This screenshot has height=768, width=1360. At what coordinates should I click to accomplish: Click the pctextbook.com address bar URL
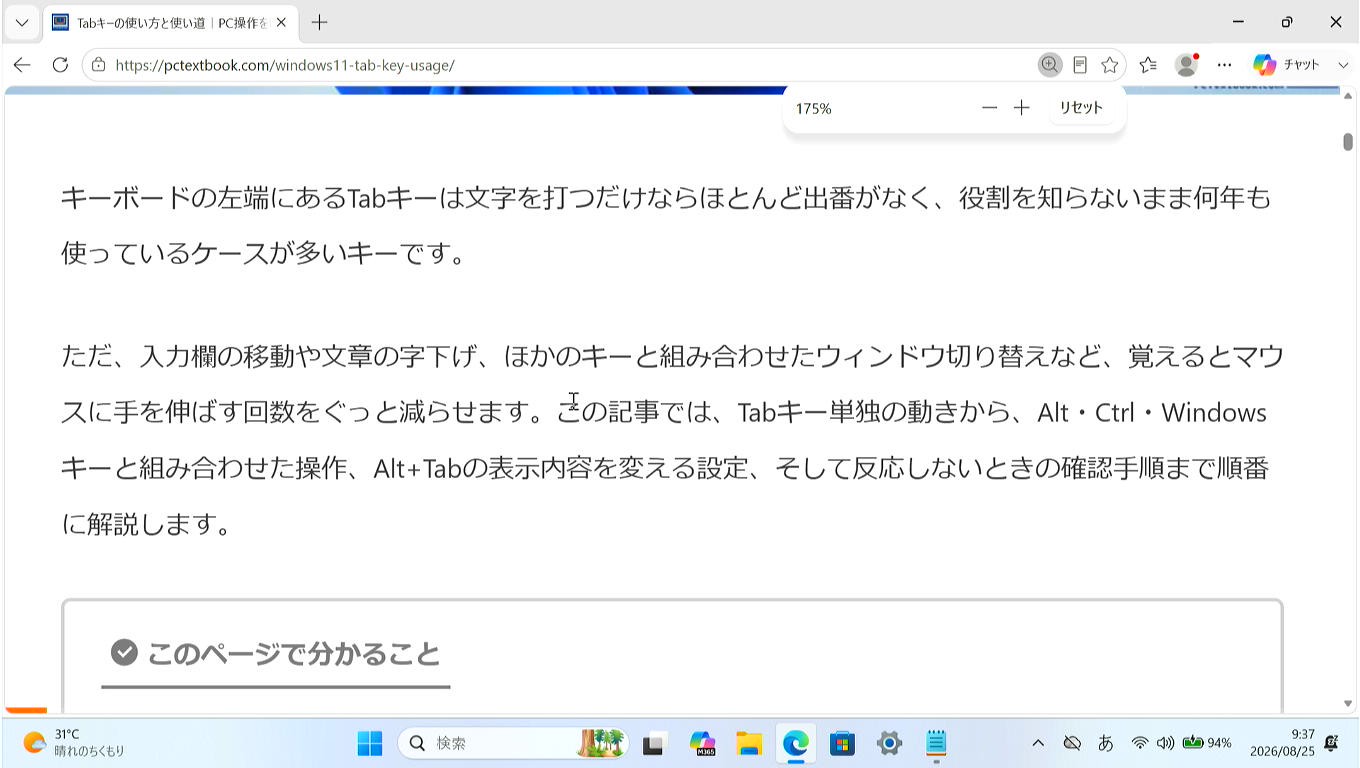point(285,65)
